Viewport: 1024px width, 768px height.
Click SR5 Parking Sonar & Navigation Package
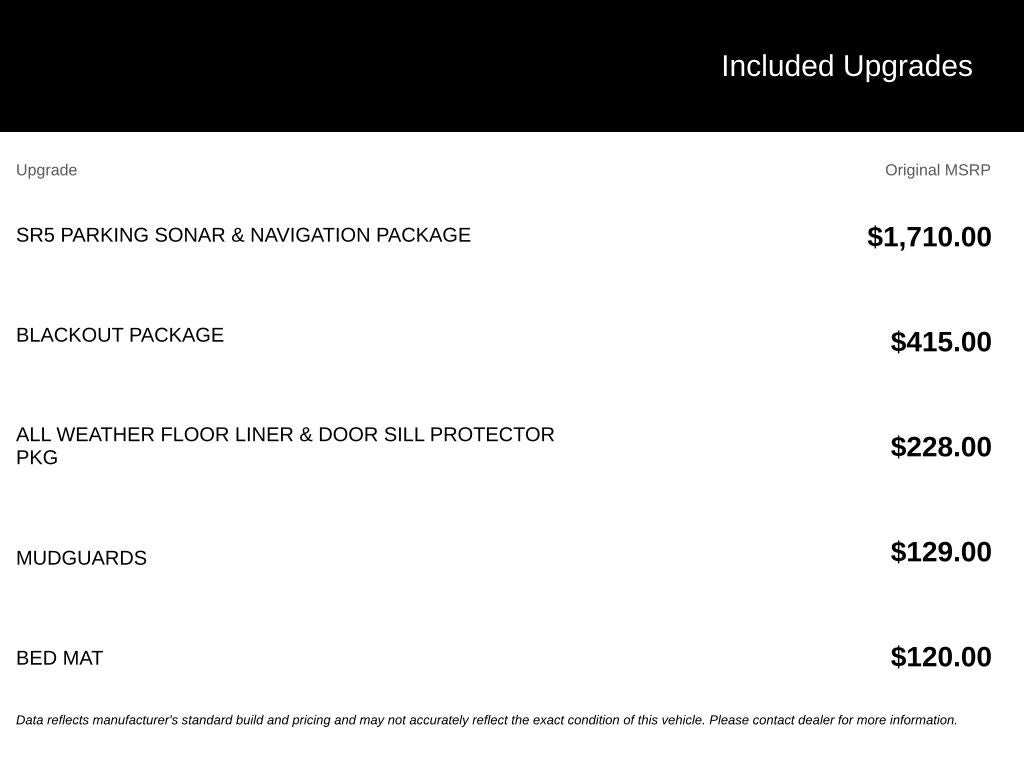(x=243, y=235)
